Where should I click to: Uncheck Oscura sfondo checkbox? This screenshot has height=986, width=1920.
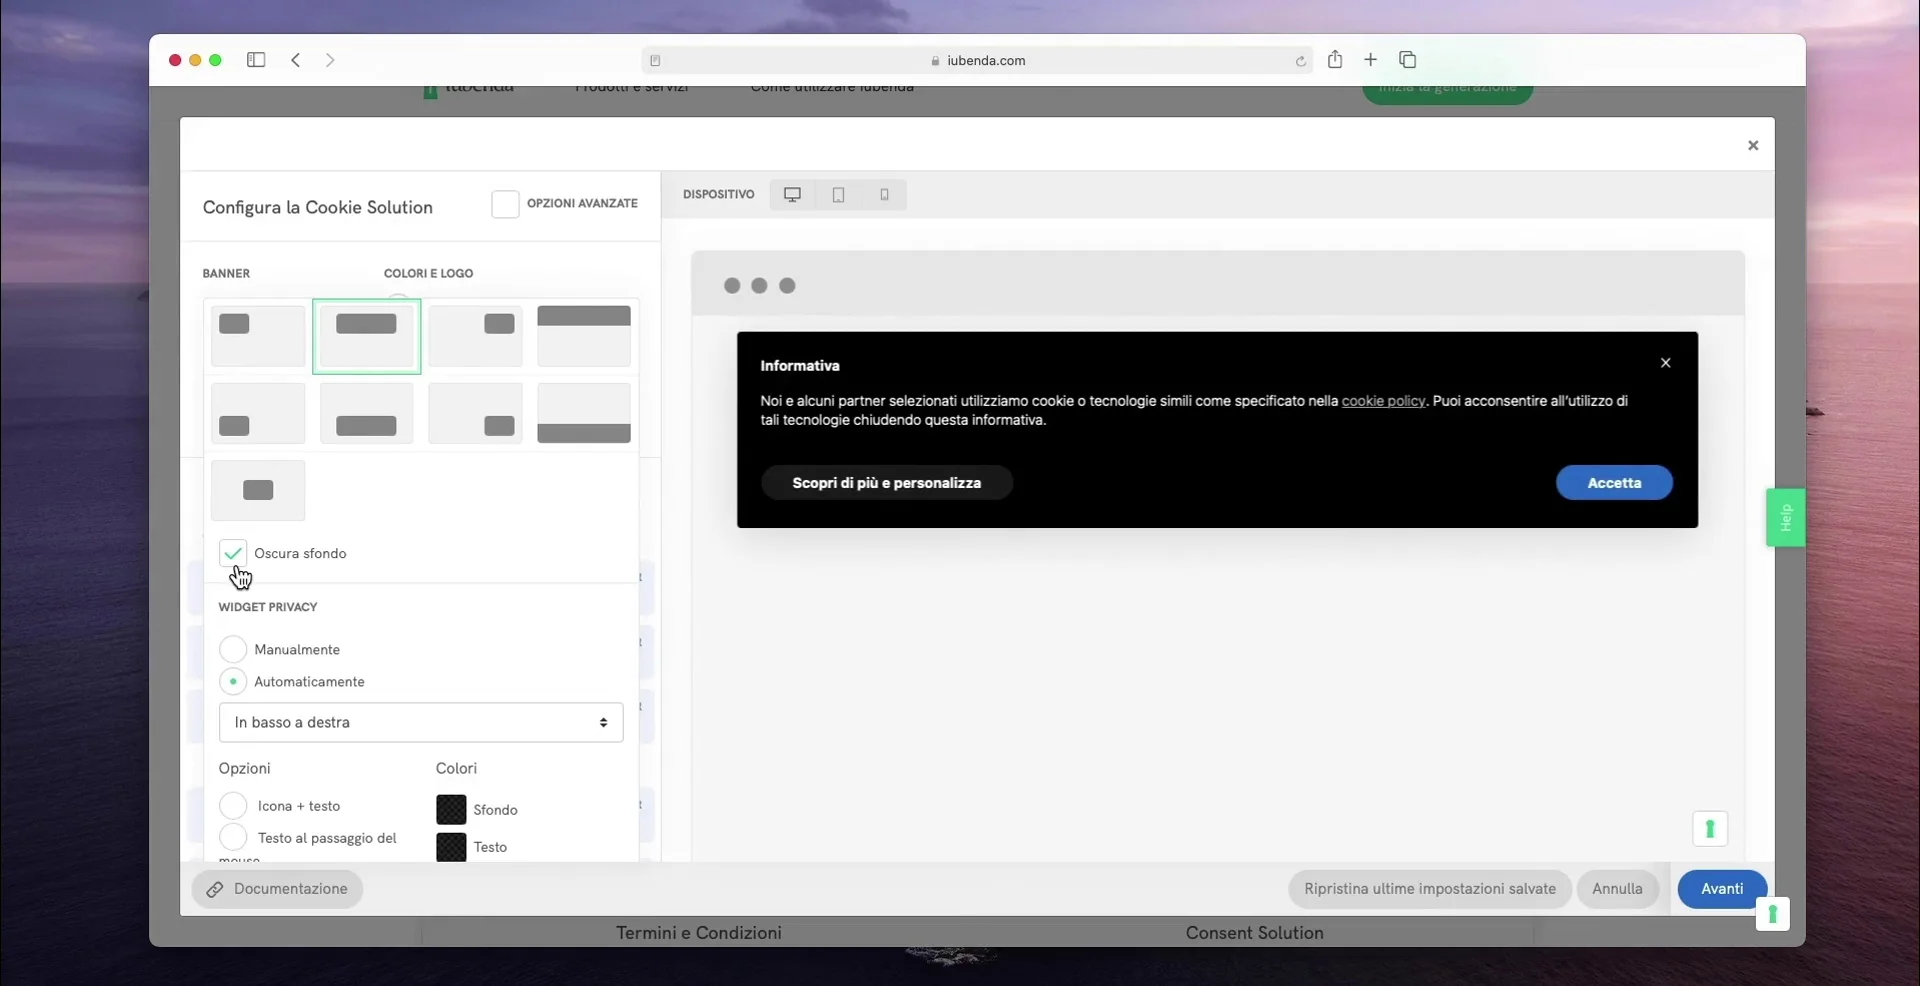pos(233,553)
